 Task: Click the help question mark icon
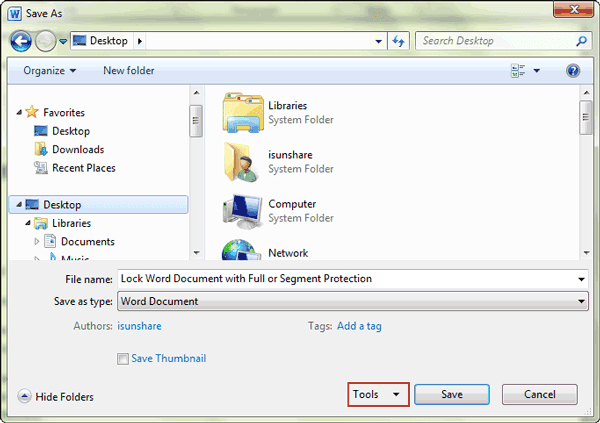click(573, 71)
